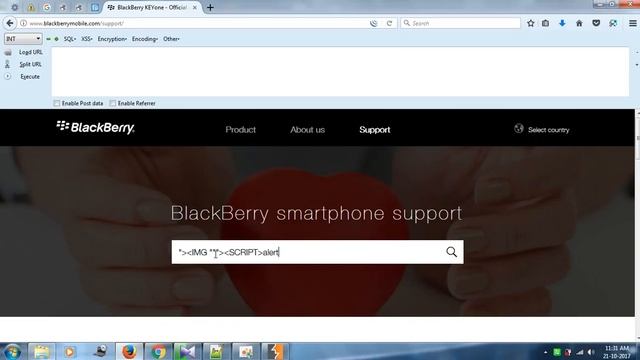640x360 pixels.
Task: Switch to the pinned blue-square tab
Action: pos(95,7)
